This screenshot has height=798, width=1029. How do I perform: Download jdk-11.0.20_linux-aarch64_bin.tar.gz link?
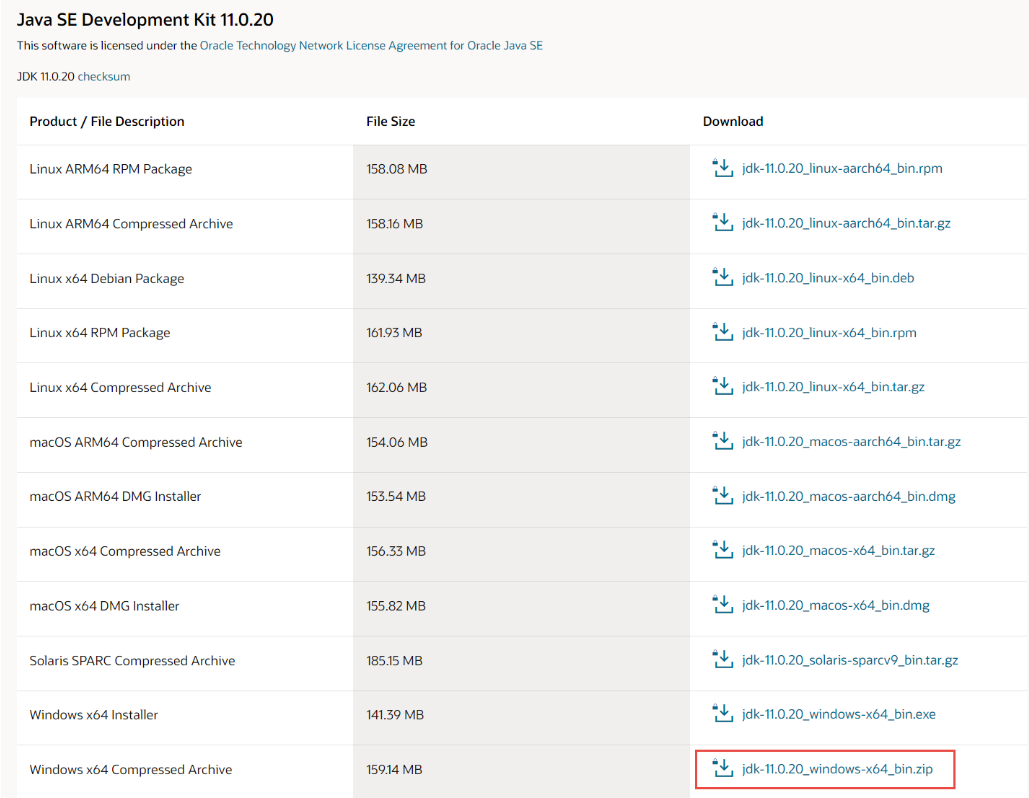[846, 223]
